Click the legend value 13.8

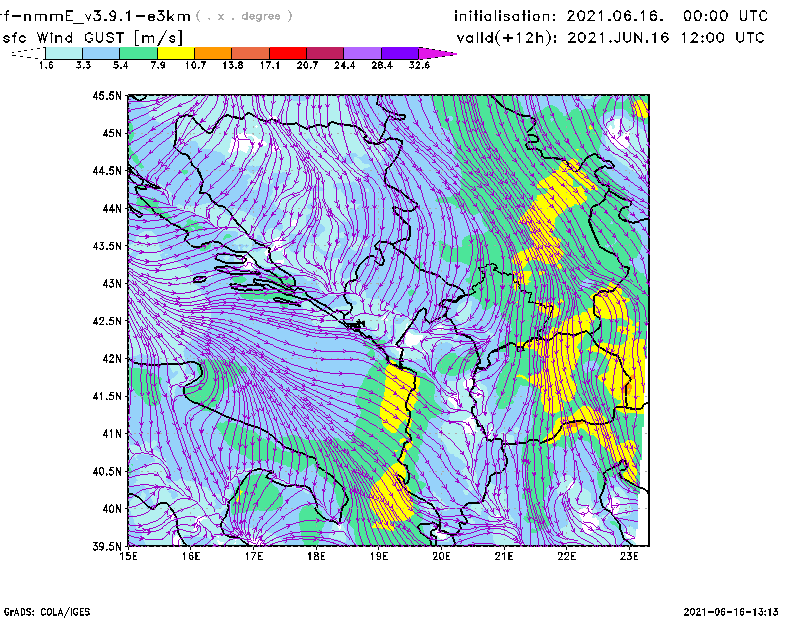coord(233,65)
